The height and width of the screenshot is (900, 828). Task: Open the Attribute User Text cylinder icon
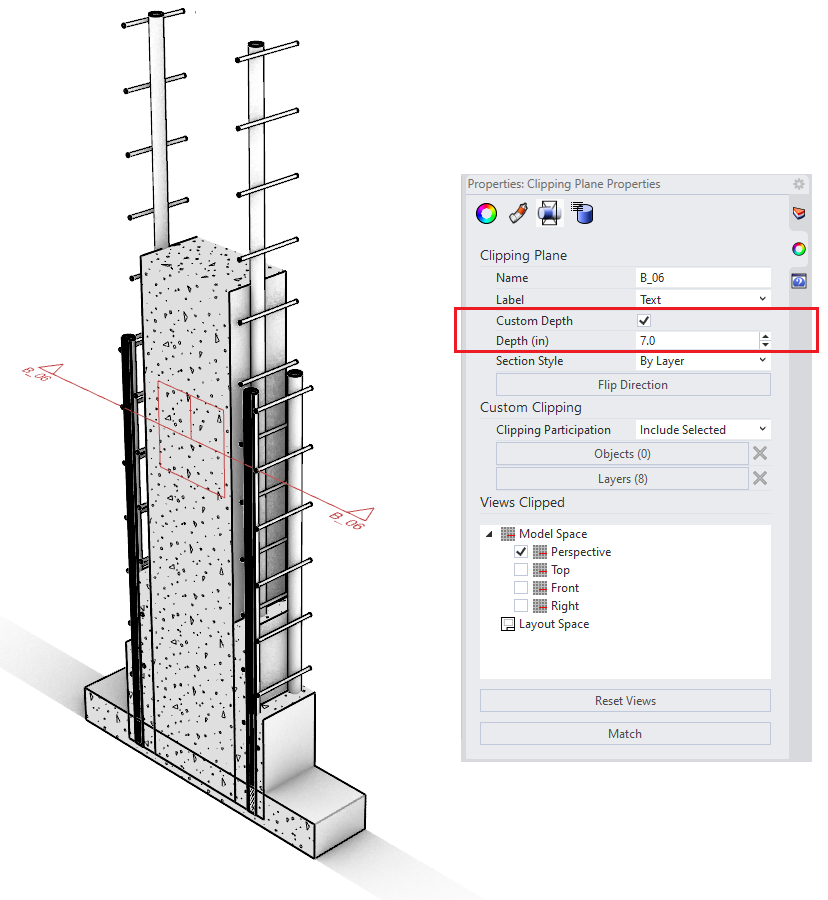(x=581, y=212)
